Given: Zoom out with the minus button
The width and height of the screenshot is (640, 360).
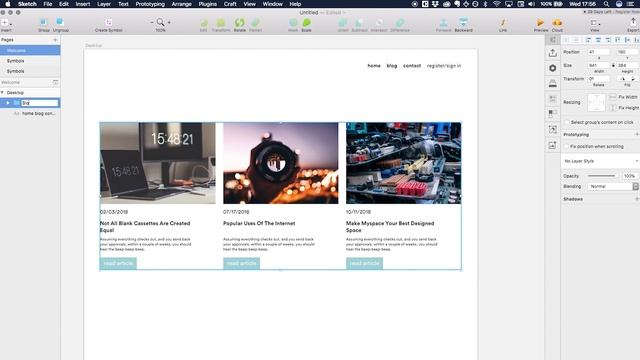Looking at the screenshot, I should [x=152, y=22].
